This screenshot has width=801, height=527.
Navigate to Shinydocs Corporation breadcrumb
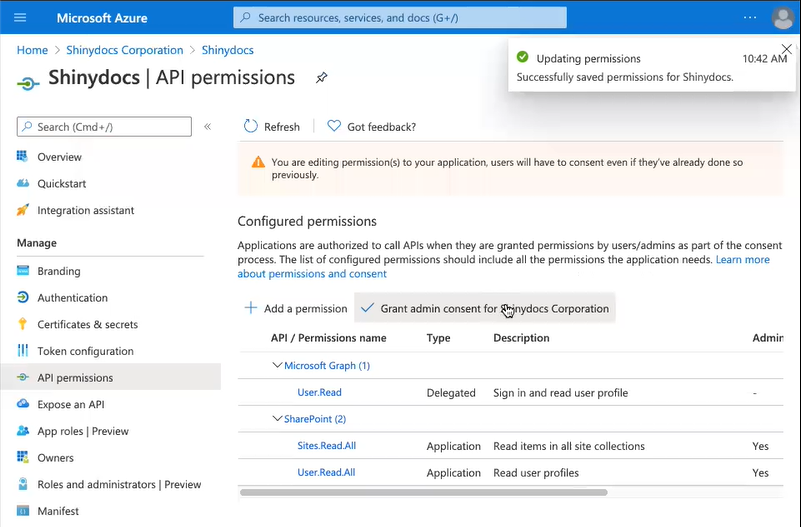[x=125, y=50]
